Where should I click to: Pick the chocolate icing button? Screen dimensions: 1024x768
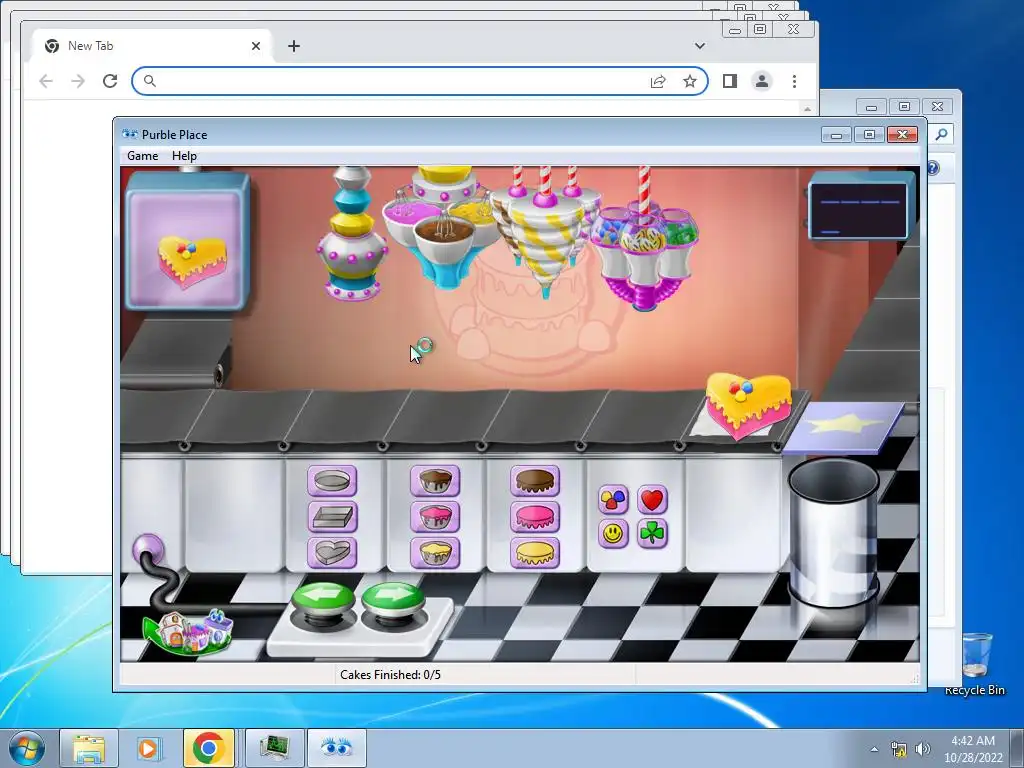point(535,481)
